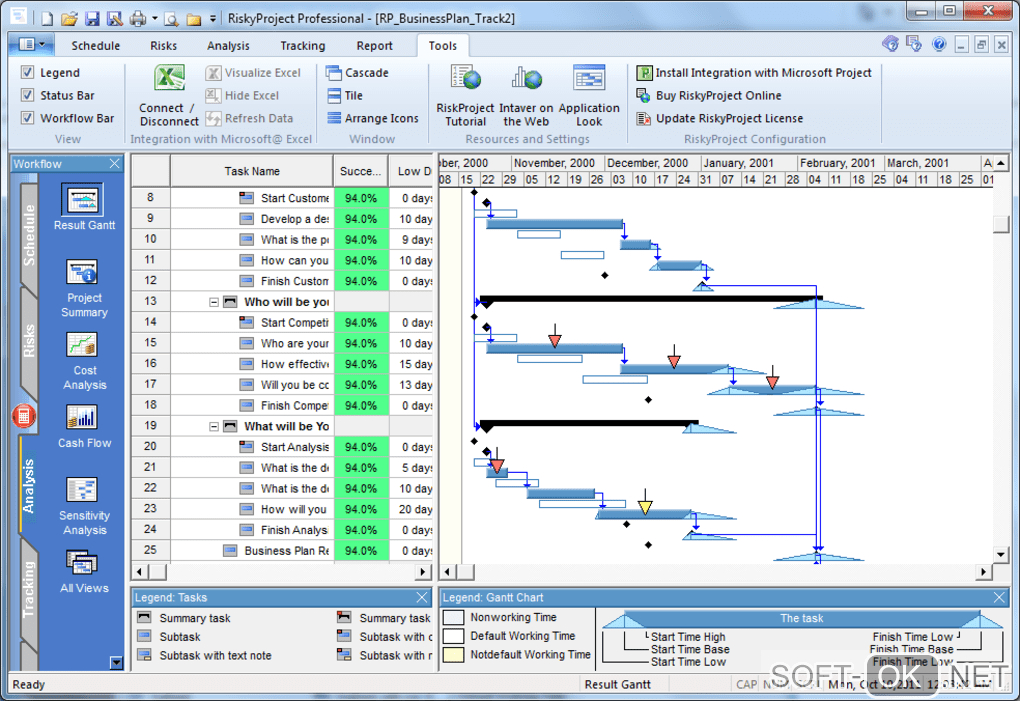The height and width of the screenshot is (701, 1020).
Task: Open the Sensitivity Analysis view icon
Action: click(x=83, y=490)
